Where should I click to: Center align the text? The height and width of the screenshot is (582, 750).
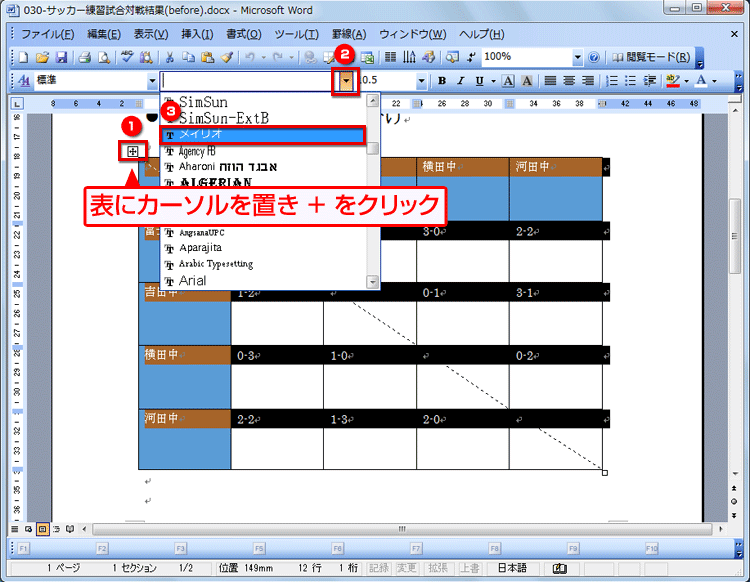pos(569,81)
